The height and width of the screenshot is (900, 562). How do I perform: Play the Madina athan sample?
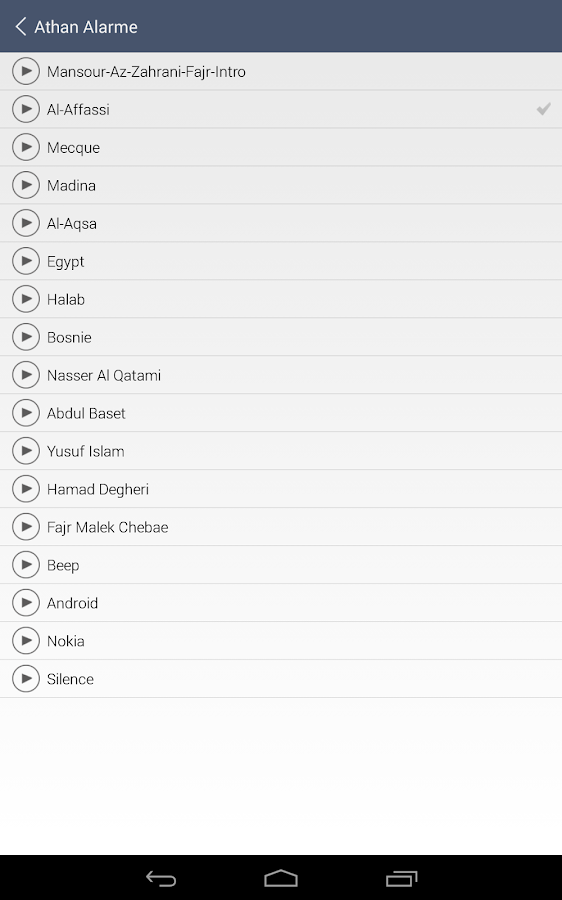[26, 185]
